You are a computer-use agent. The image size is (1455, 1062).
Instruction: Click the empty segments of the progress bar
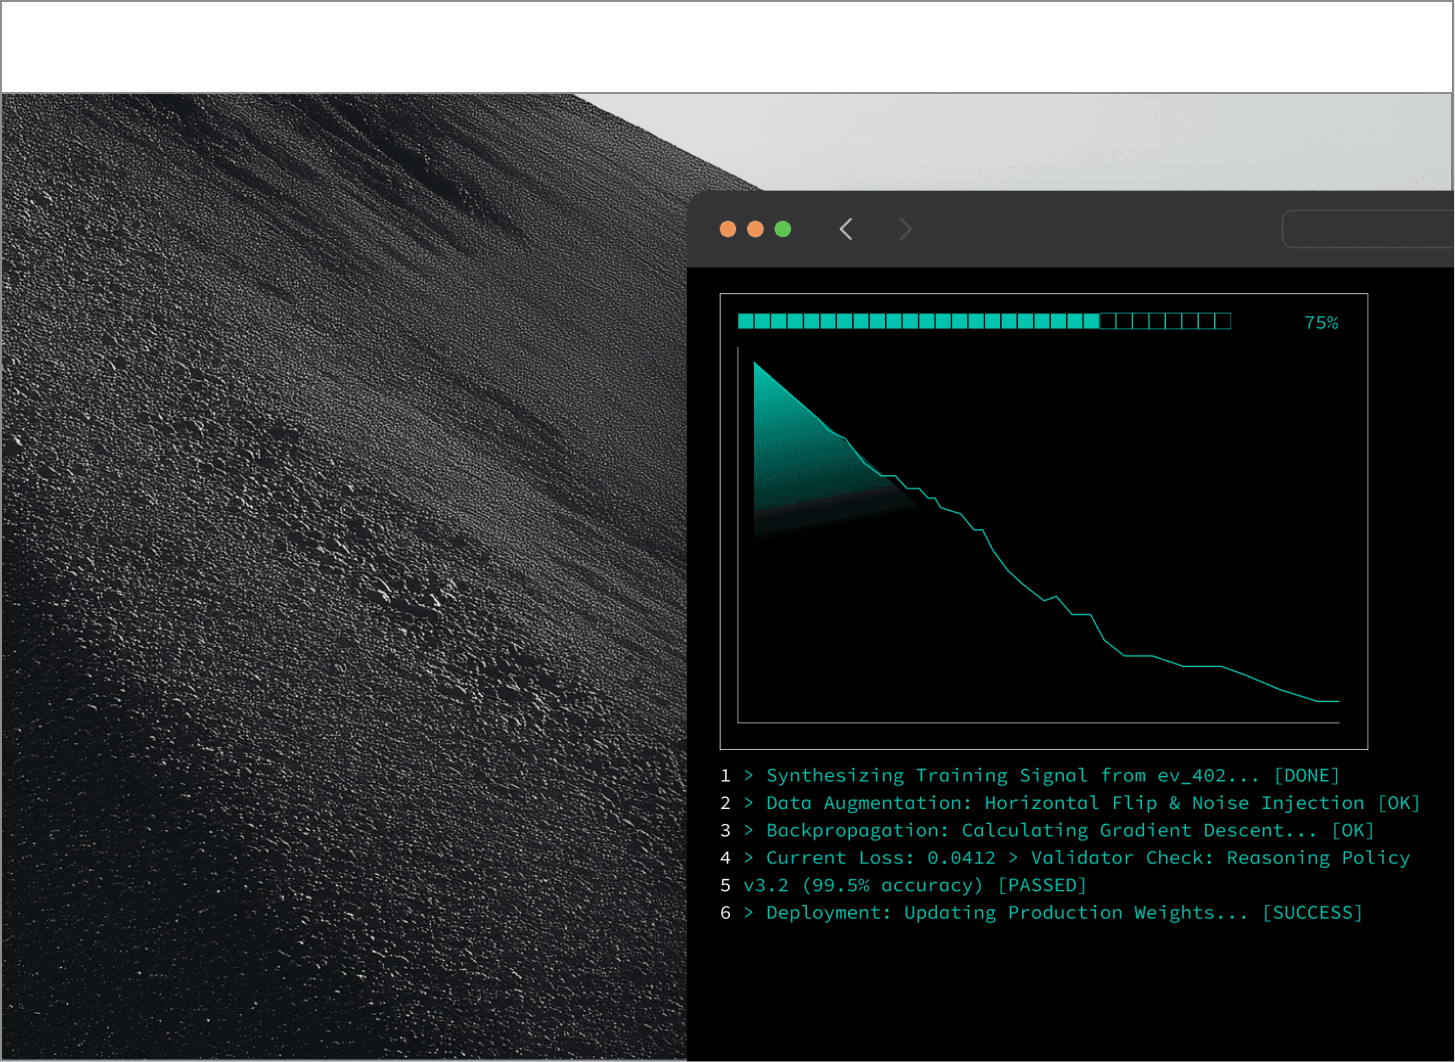tap(1165, 321)
